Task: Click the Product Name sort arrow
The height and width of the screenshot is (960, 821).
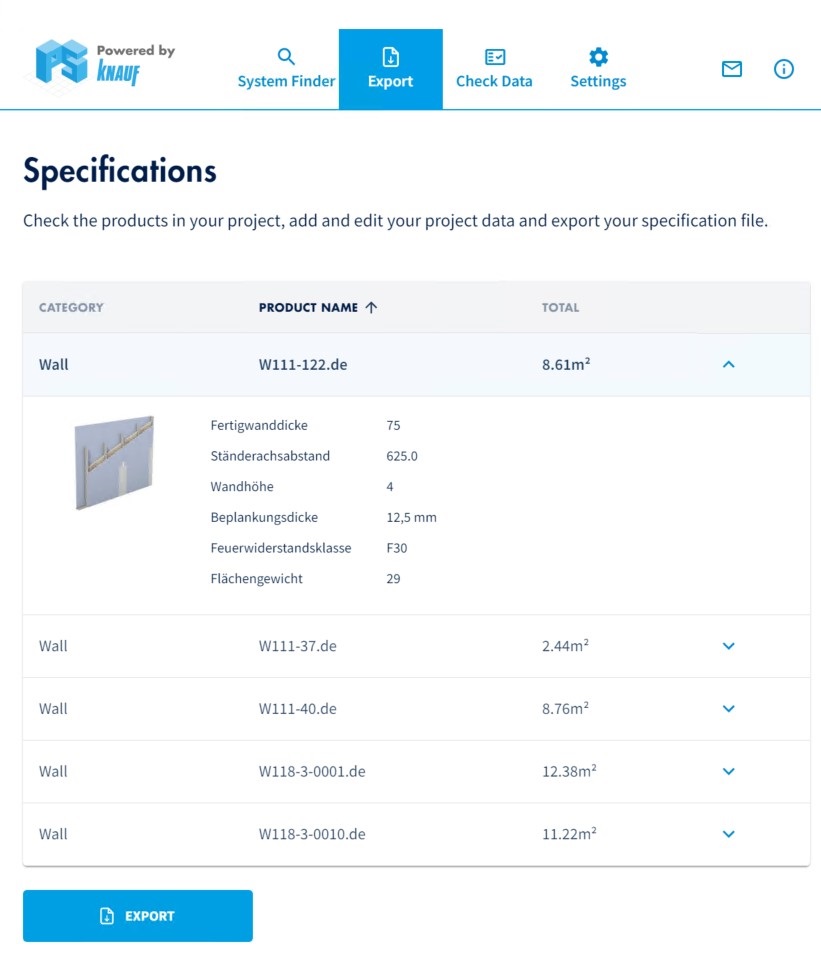Action: point(371,308)
